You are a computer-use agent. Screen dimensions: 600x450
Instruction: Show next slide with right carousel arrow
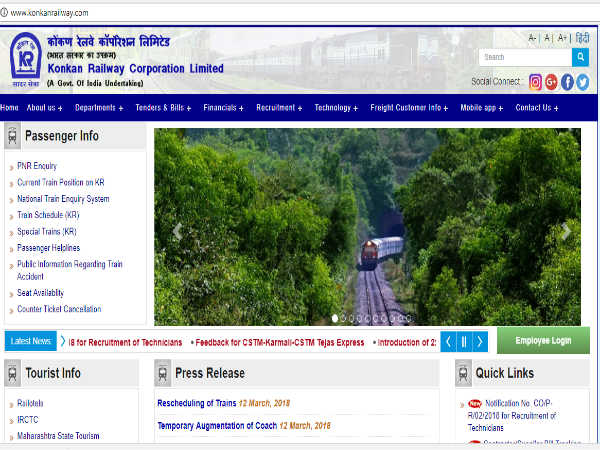(566, 231)
